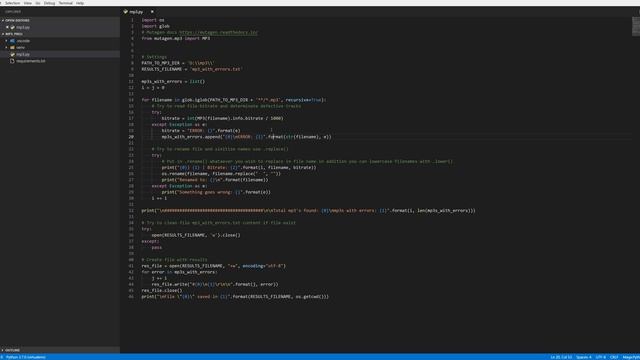
Task: Select Python interpreter in status bar
Action: pos(25,357)
